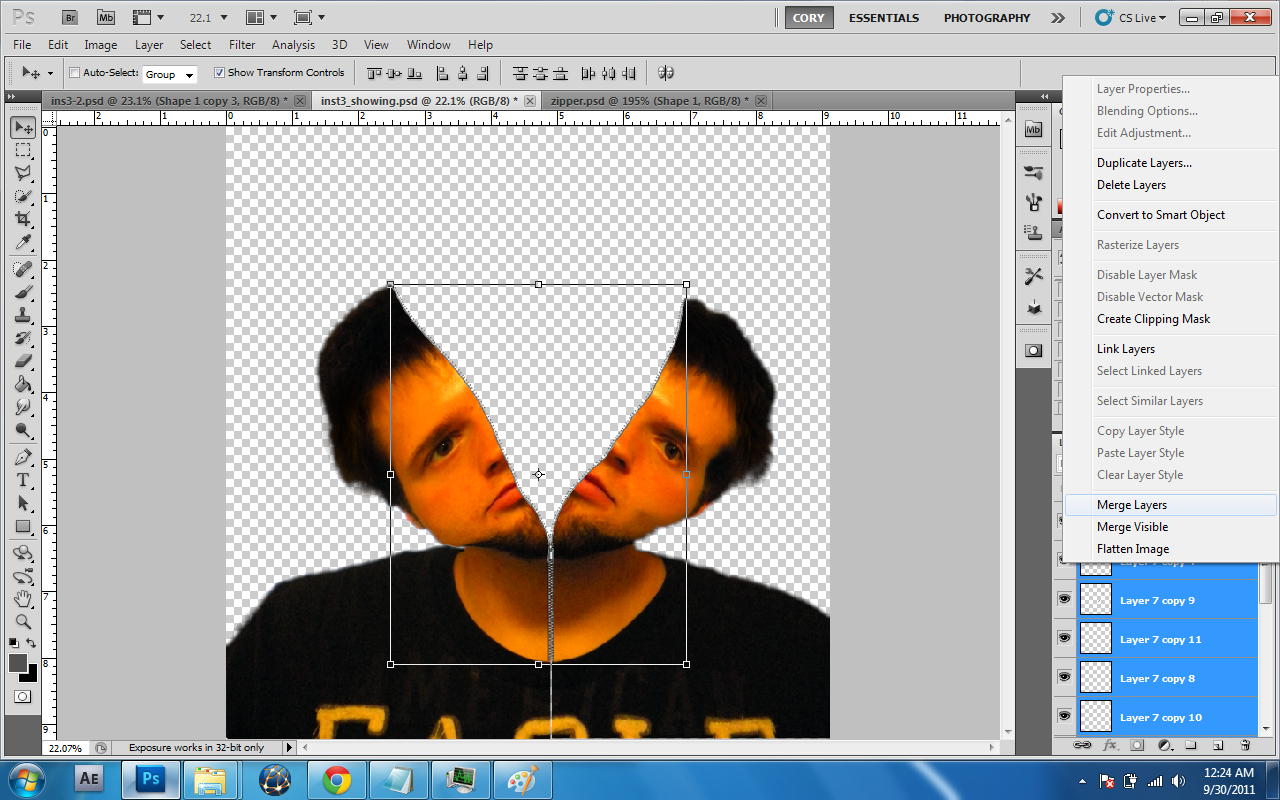Click the Add layer style fx icon
This screenshot has height=800, width=1280.
coord(1110,745)
